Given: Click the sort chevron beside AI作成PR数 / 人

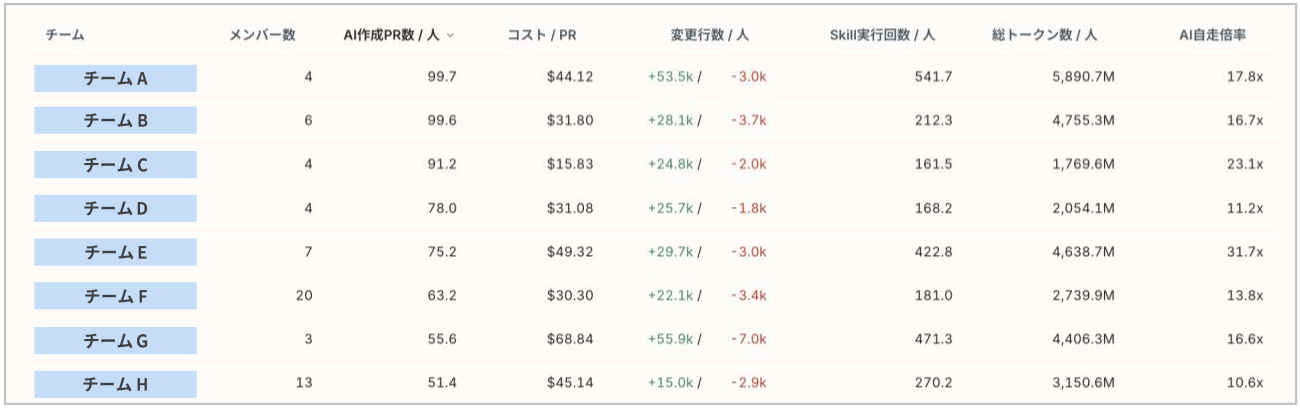Looking at the screenshot, I should [450, 36].
